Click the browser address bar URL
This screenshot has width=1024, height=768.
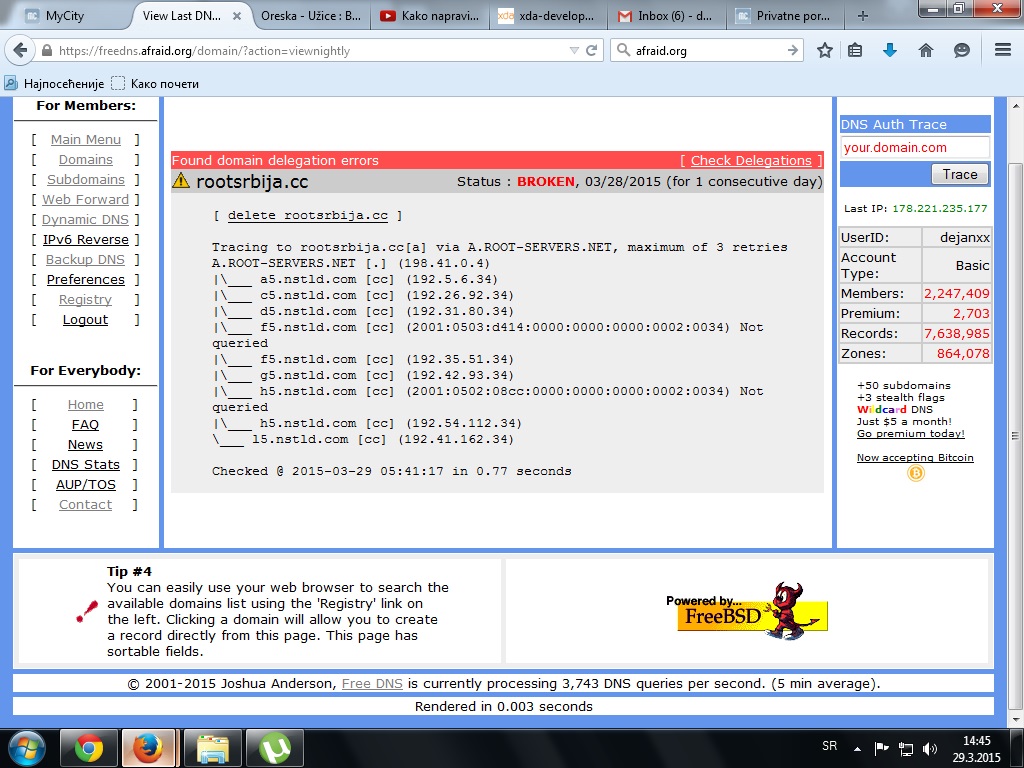click(310, 50)
